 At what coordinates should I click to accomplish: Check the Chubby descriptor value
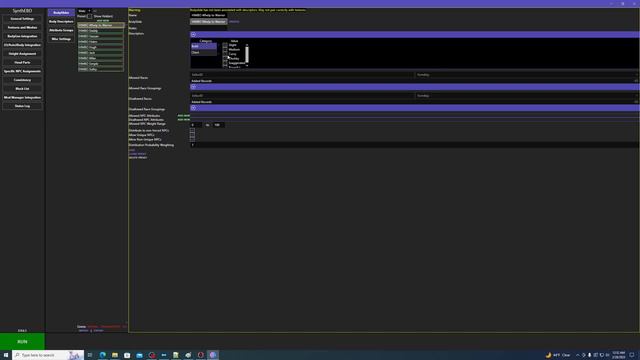pos(225,58)
